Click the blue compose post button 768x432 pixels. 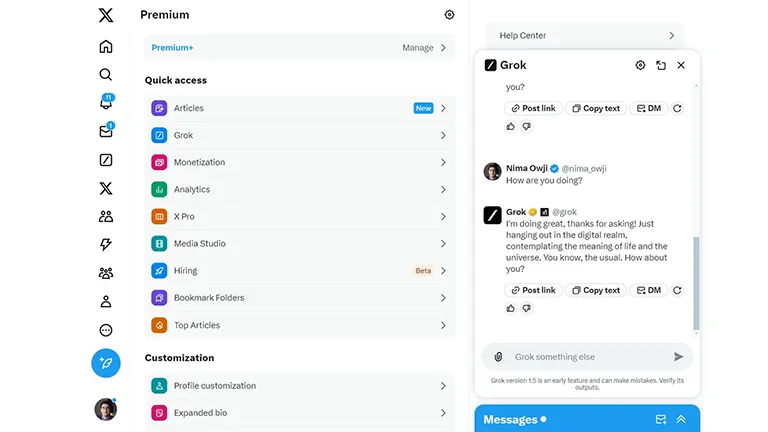click(106, 363)
